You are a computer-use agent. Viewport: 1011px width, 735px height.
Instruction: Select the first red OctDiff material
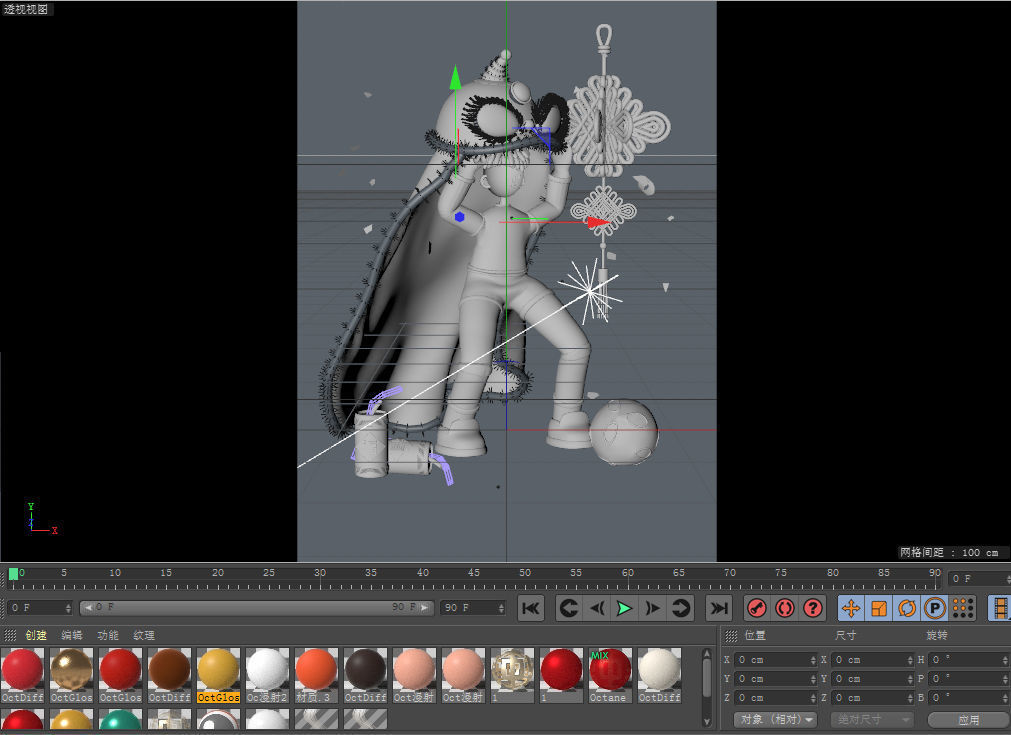(x=22, y=675)
